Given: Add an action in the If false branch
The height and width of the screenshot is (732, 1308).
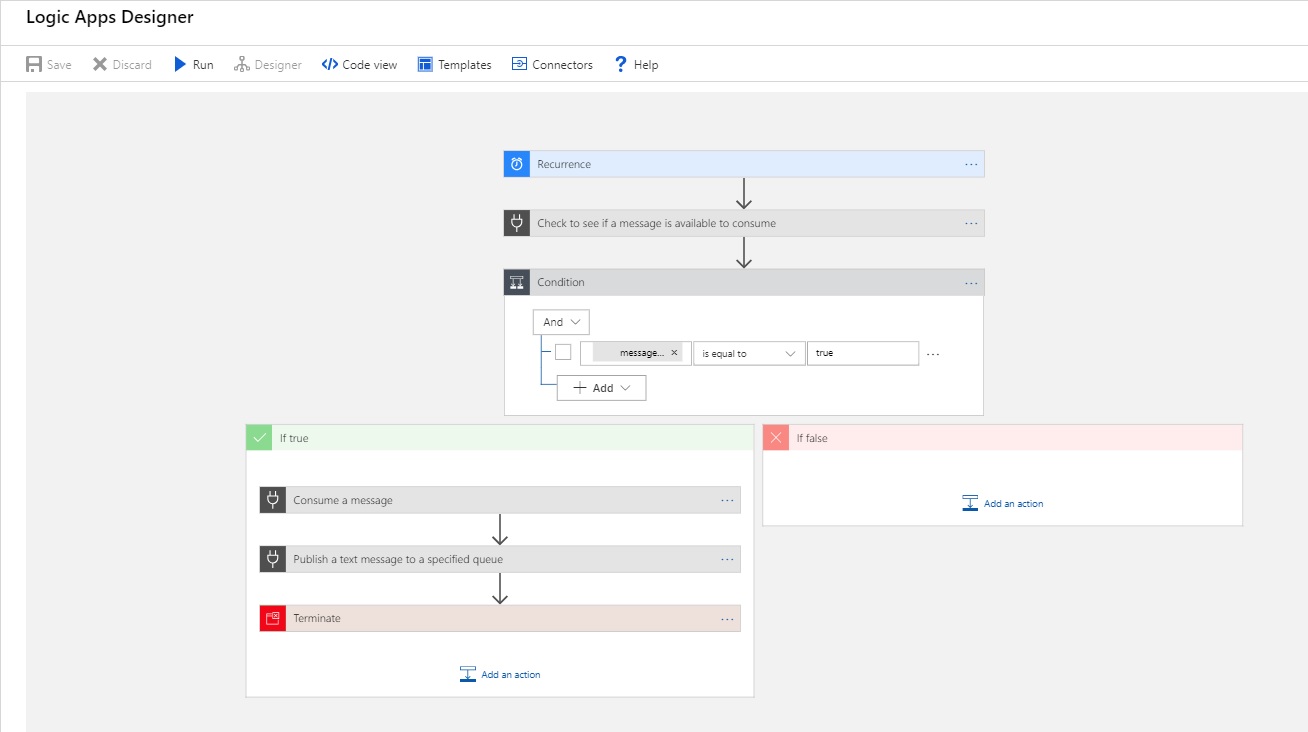Looking at the screenshot, I should (x=1003, y=503).
